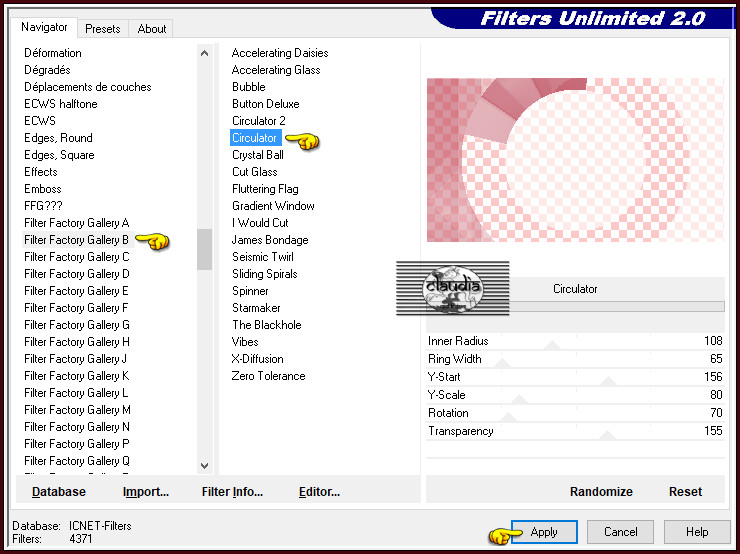The image size is (740, 554).
Task: Select Déplacements de couches category
Action: coord(88,87)
